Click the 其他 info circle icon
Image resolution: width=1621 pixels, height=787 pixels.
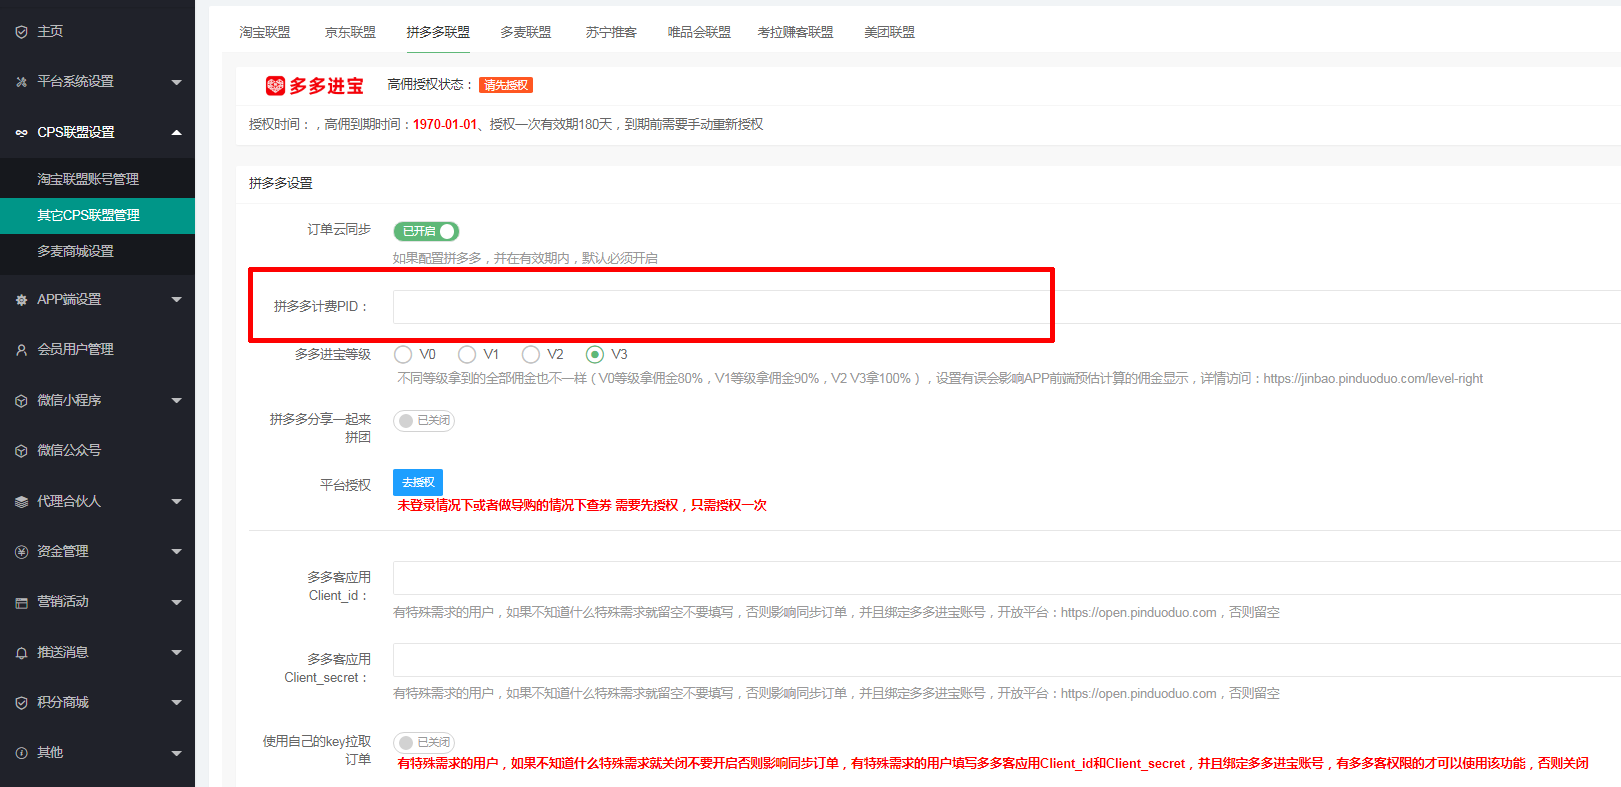coord(21,753)
